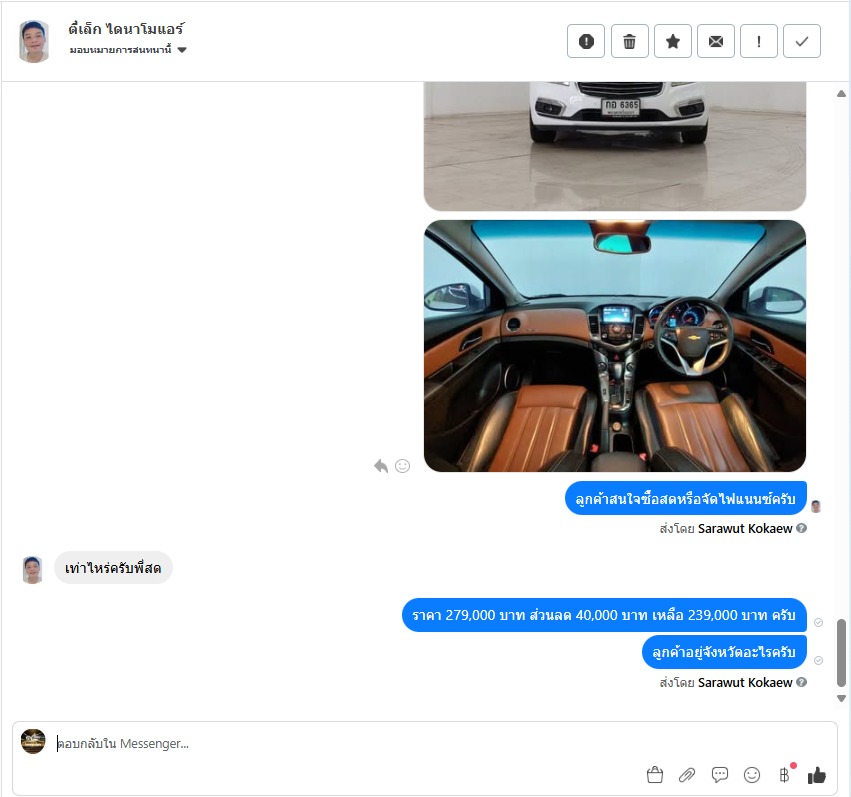Attach a file with paperclip icon

pyautogui.click(x=687, y=775)
